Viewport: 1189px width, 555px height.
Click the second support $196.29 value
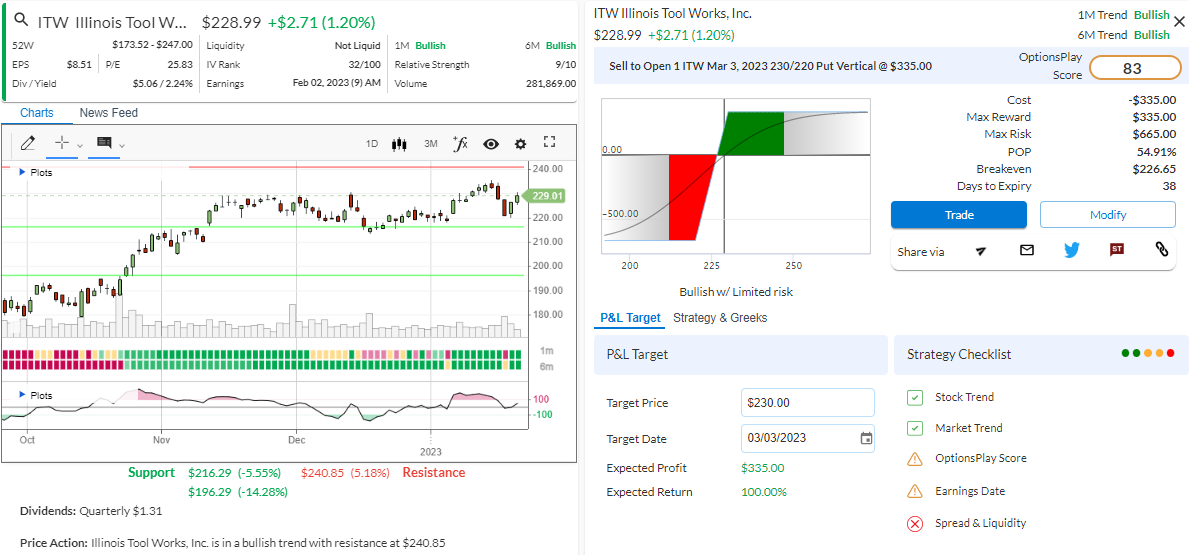coord(209,492)
